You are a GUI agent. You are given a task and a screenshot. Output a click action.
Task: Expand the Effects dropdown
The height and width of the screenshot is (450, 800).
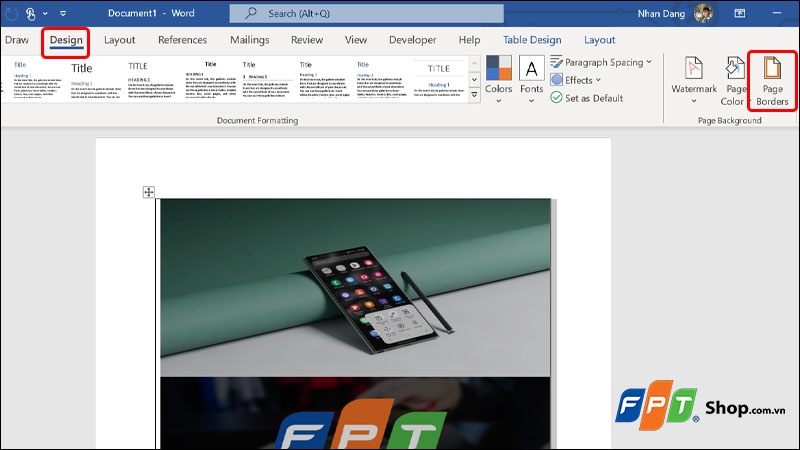point(579,80)
